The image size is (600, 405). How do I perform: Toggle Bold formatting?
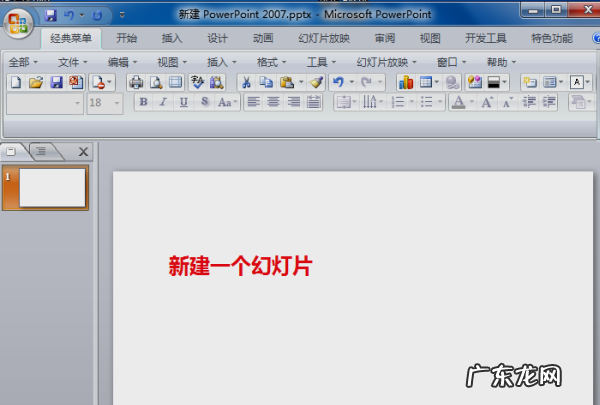[x=143, y=102]
